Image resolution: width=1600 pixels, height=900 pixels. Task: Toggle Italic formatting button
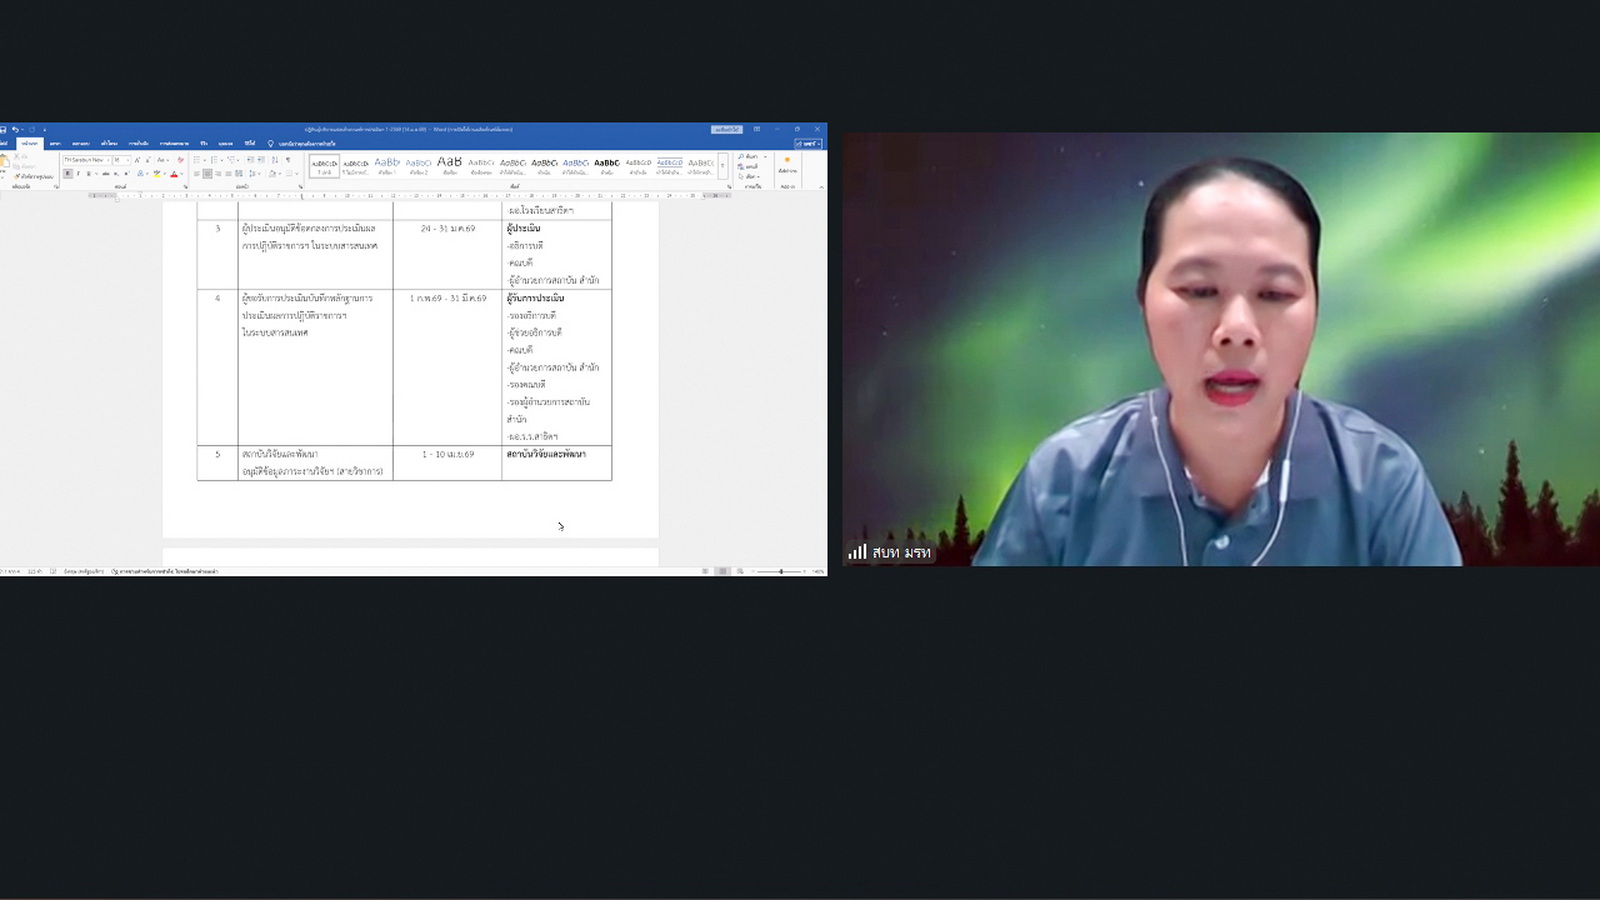[78, 174]
